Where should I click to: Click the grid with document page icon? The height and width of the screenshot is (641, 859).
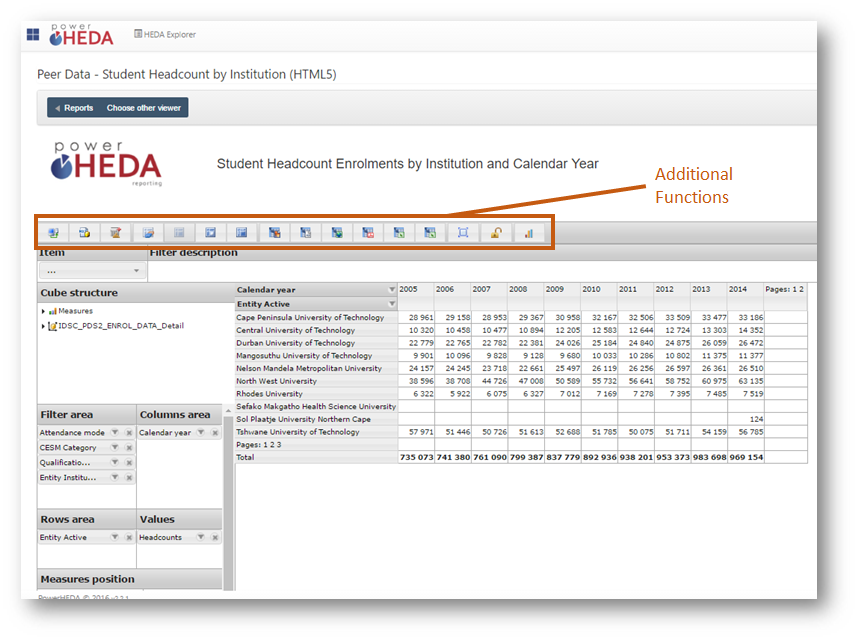pyautogui.click(x=306, y=233)
